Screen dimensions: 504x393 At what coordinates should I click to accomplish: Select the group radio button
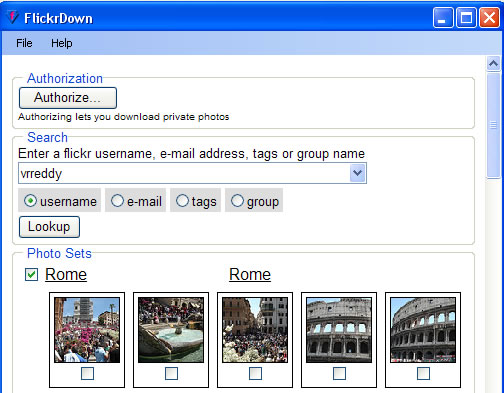pyautogui.click(x=237, y=201)
